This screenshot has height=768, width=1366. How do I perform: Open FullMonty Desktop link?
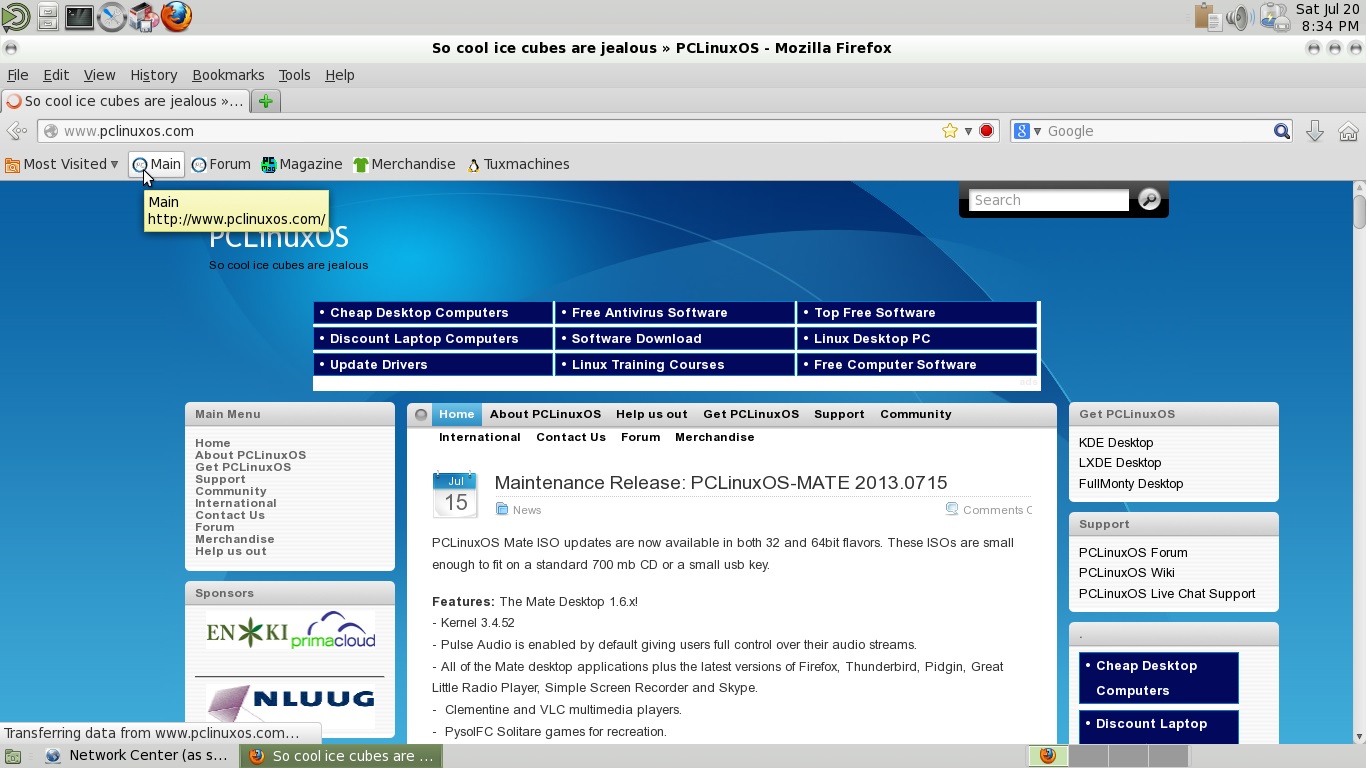(1131, 484)
